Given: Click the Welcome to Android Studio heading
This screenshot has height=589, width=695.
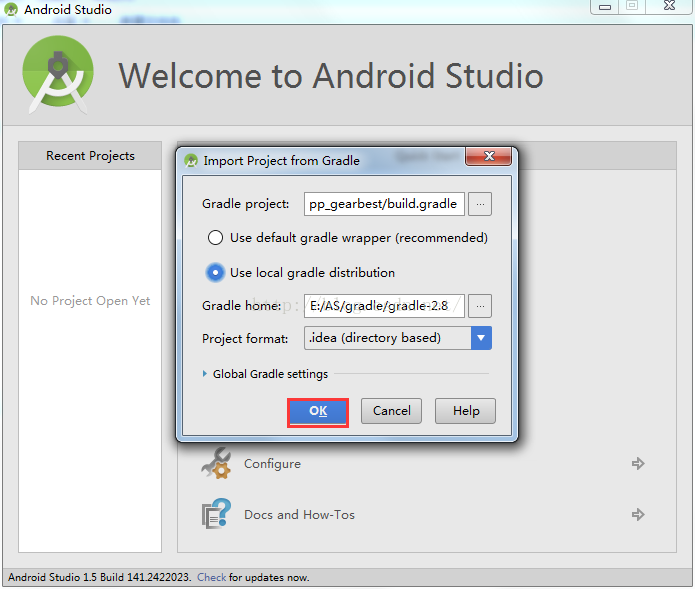Looking at the screenshot, I should click(x=331, y=76).
